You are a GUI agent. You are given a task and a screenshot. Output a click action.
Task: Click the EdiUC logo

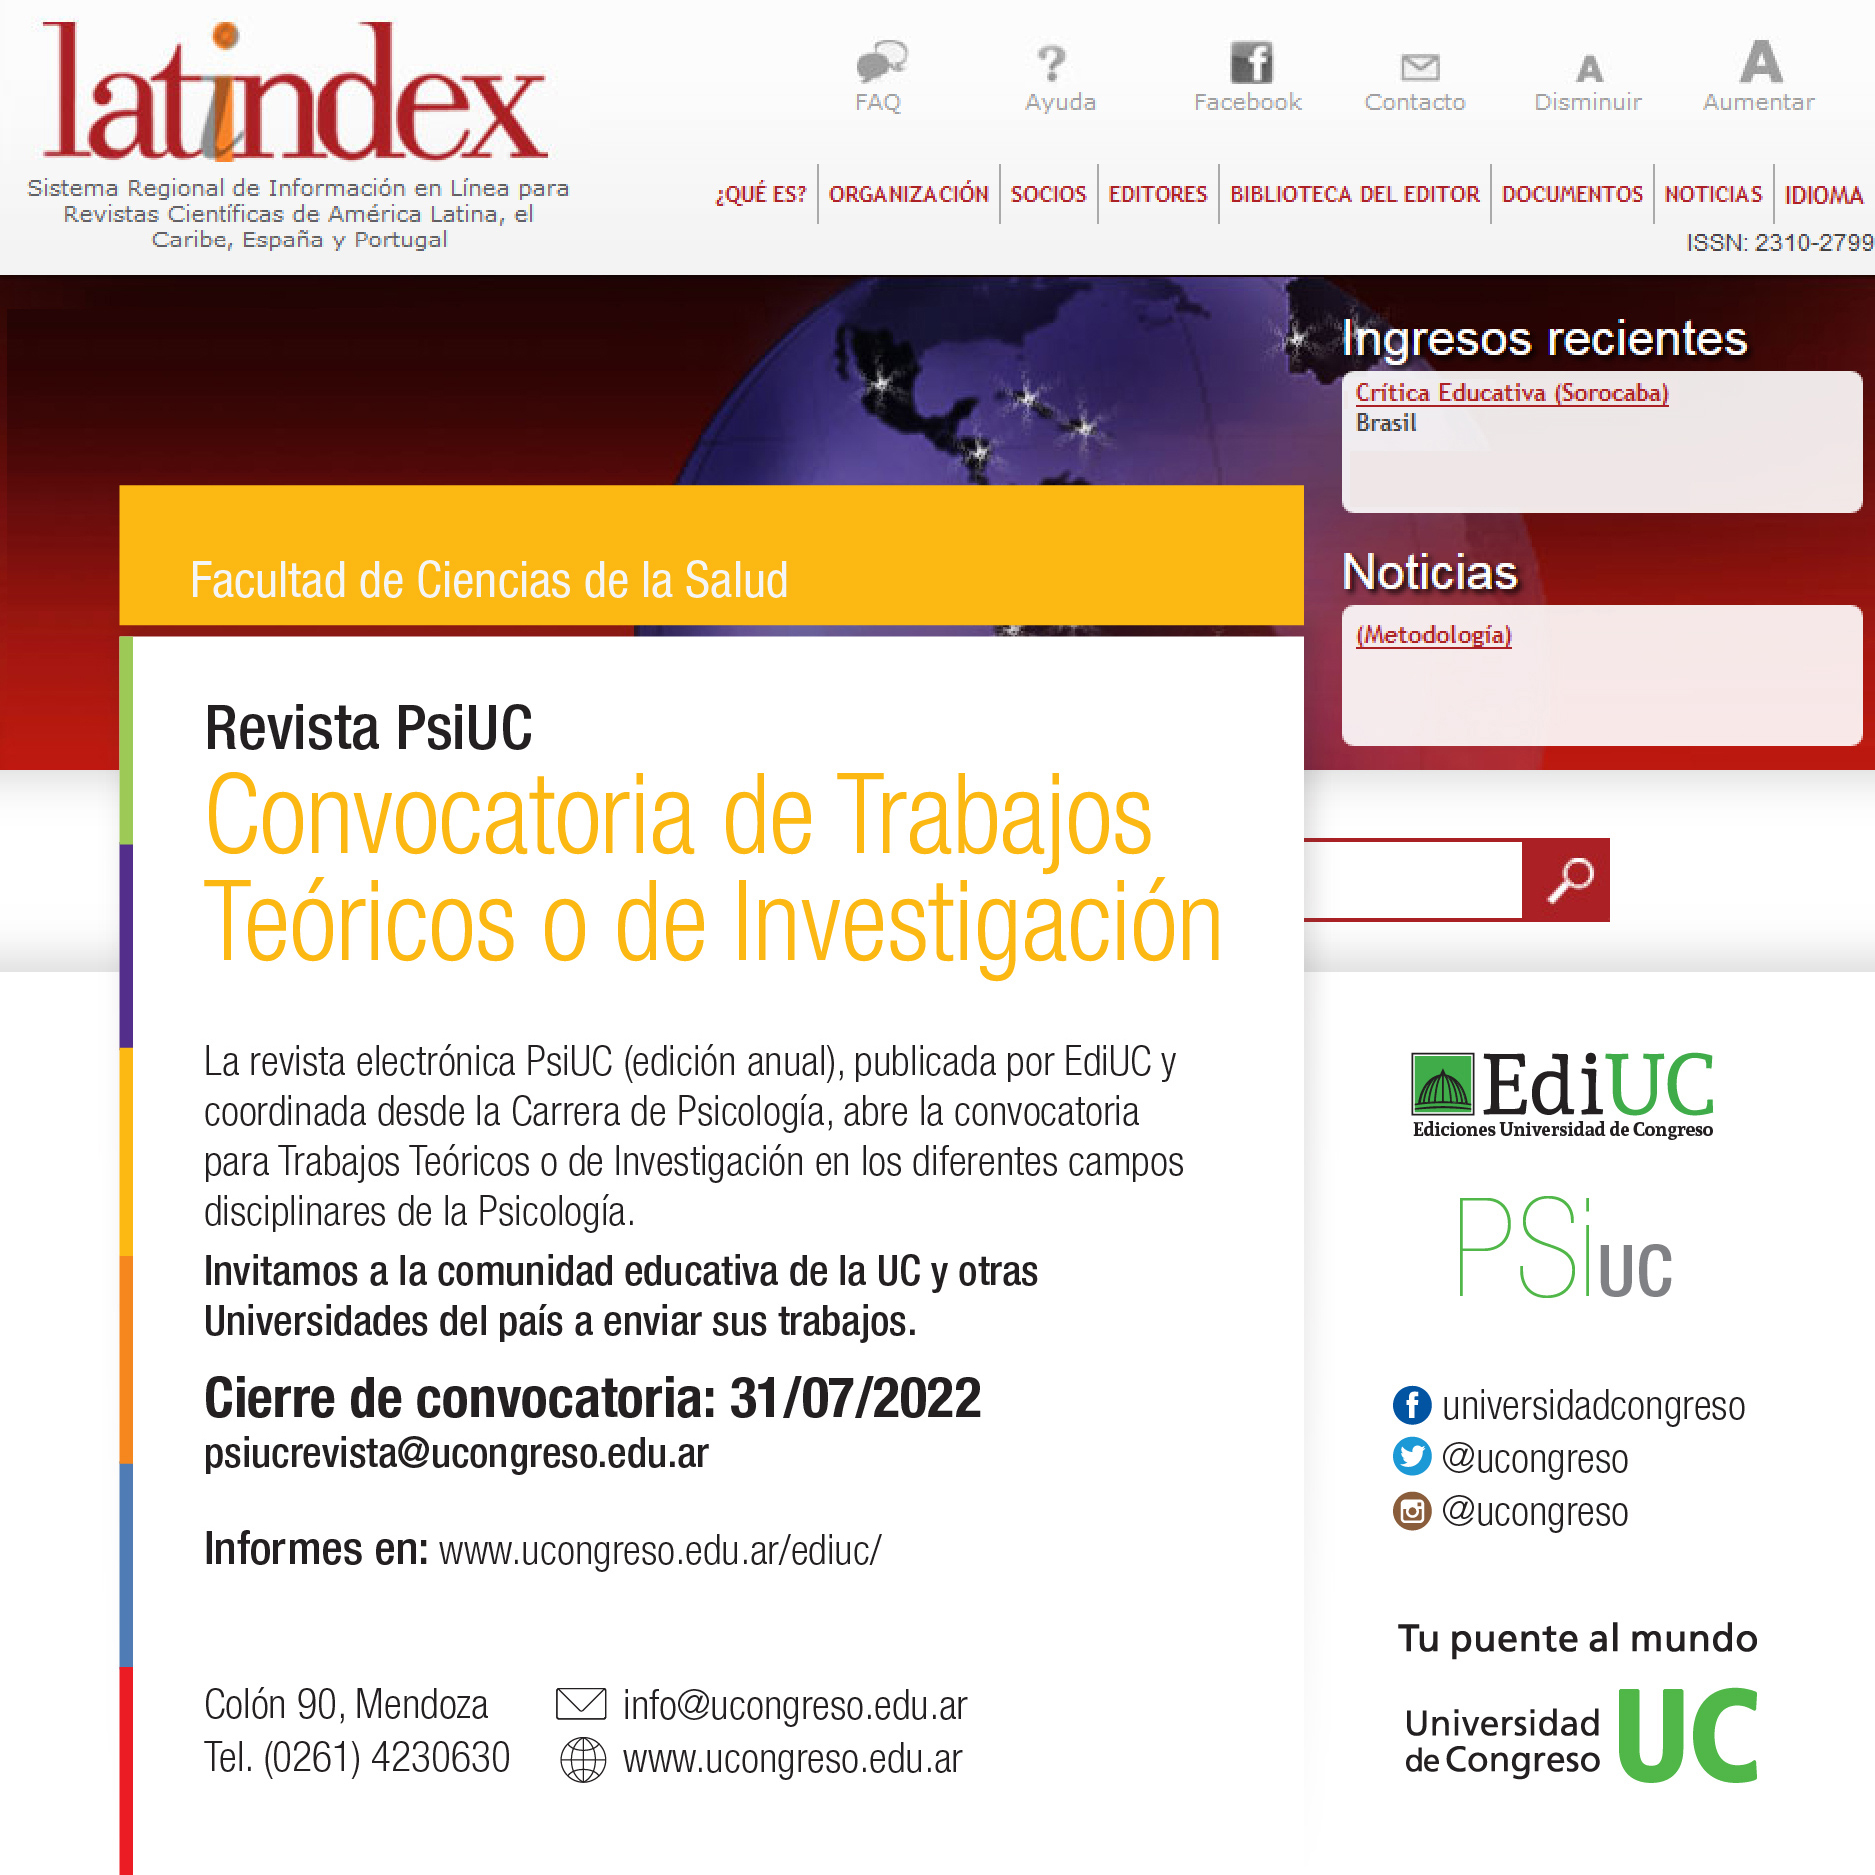[x=1562, y=1094]
